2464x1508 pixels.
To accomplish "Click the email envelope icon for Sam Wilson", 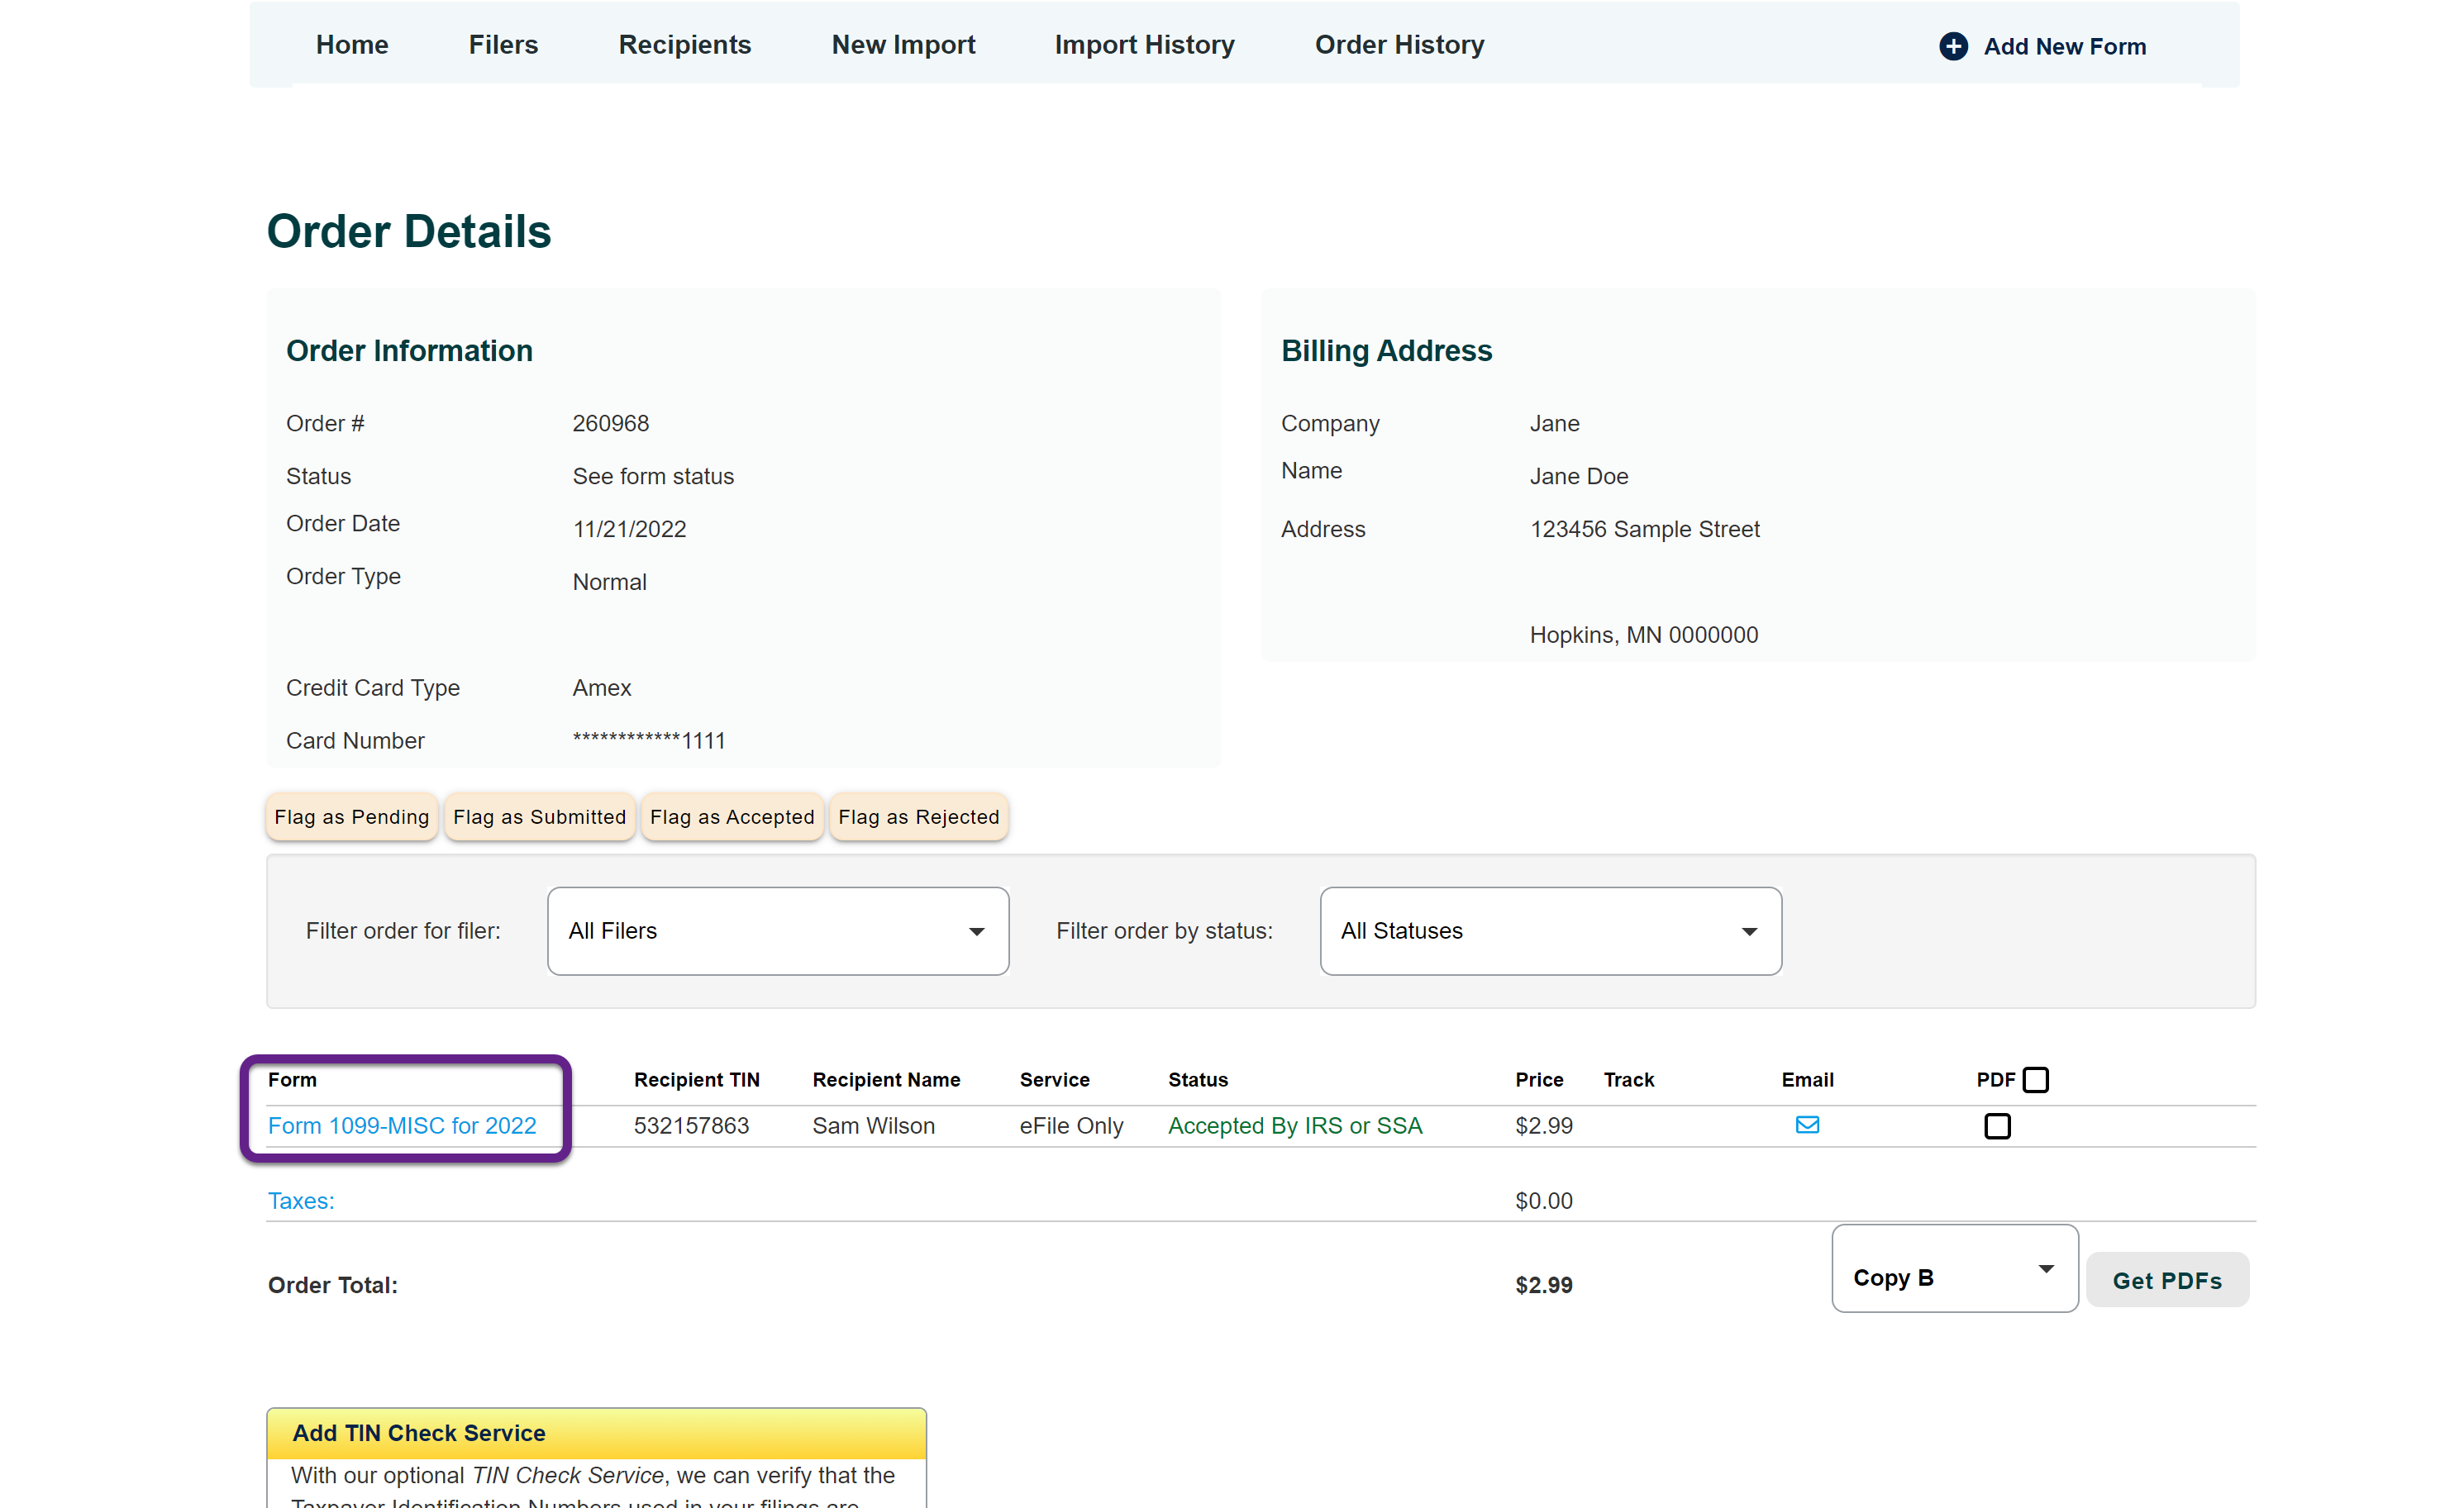I will click(x=1806, y=1125).
